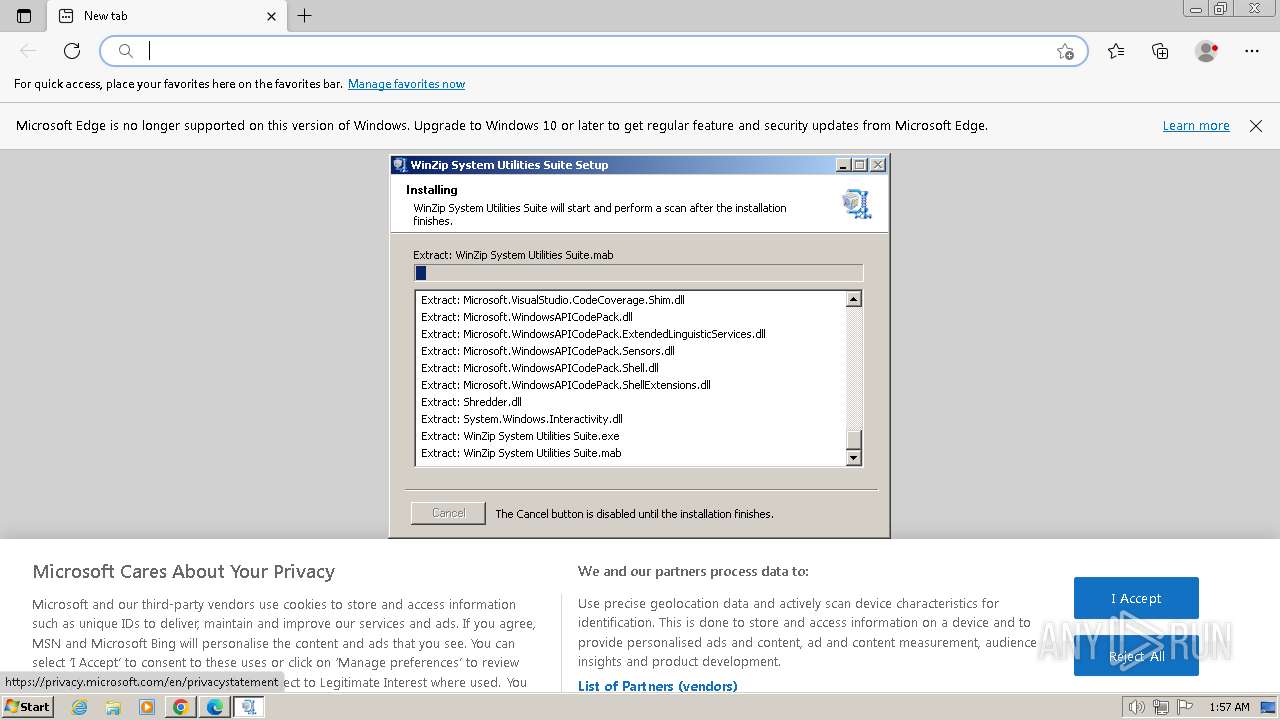Click I Accept on privacy banner

[x=1136, y=598]
